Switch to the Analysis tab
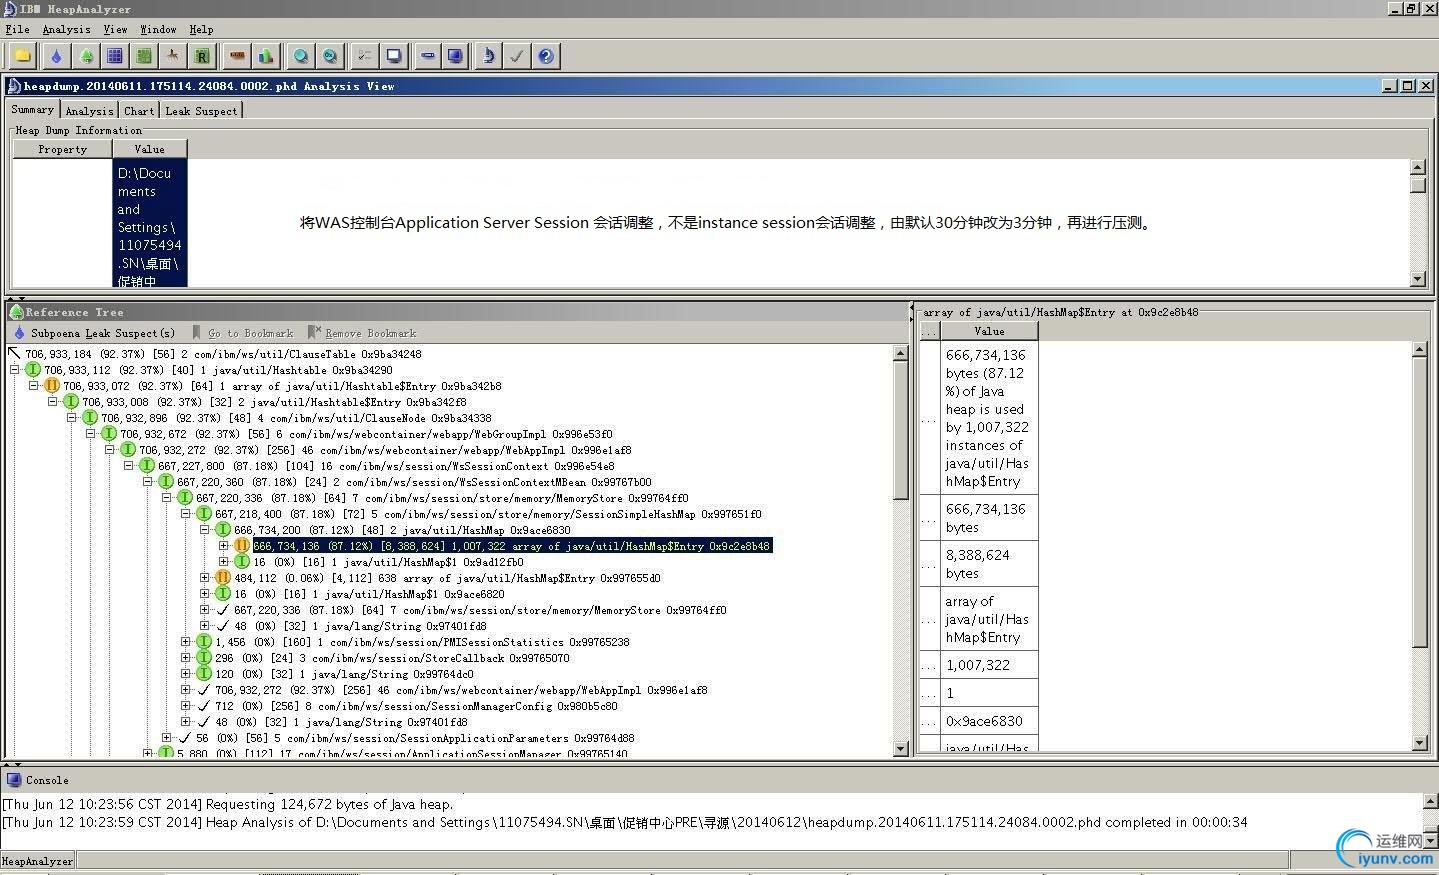The height and width of the screenshot is (875, 1439). (x=89, y=111)
